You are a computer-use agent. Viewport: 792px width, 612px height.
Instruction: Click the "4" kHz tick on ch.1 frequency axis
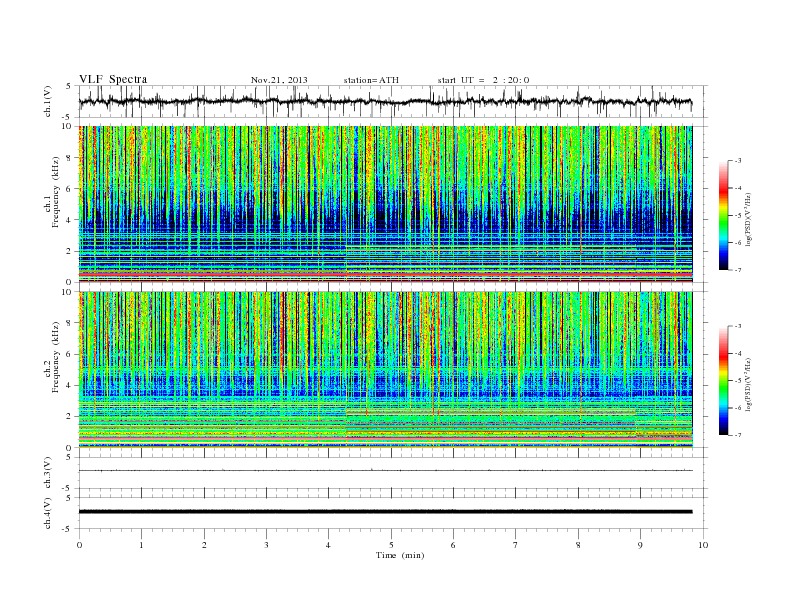click(70, 220)
